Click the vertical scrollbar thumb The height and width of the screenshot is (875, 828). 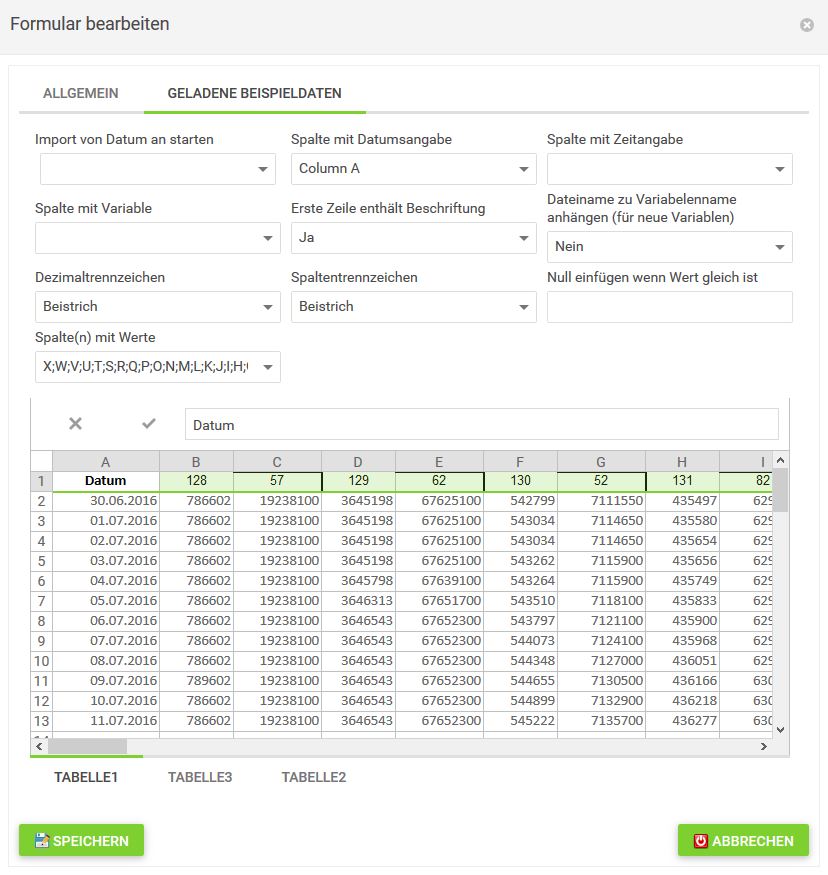tap(780, 491)
